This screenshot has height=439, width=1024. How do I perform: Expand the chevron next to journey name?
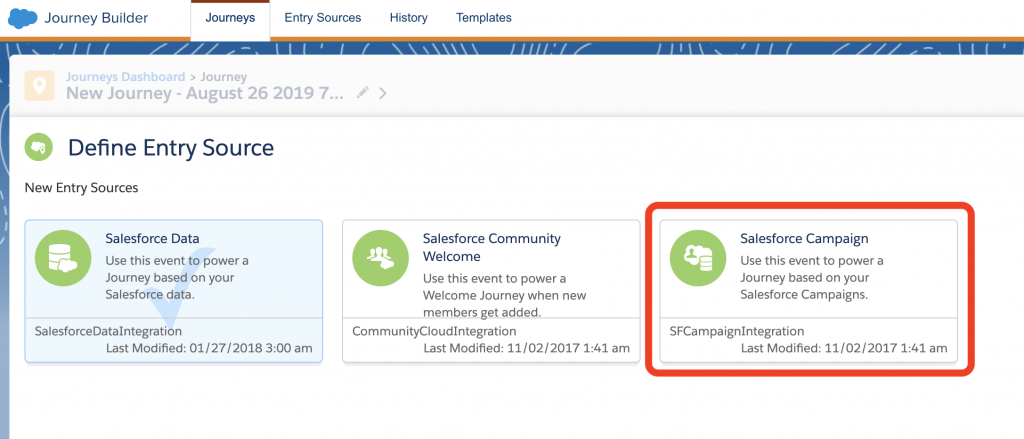tap(383, 93)
